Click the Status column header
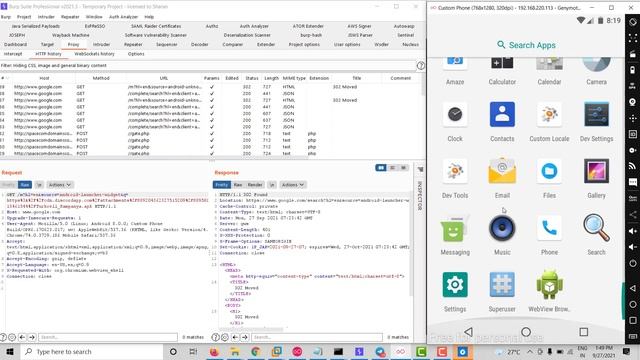 point(251,78)
